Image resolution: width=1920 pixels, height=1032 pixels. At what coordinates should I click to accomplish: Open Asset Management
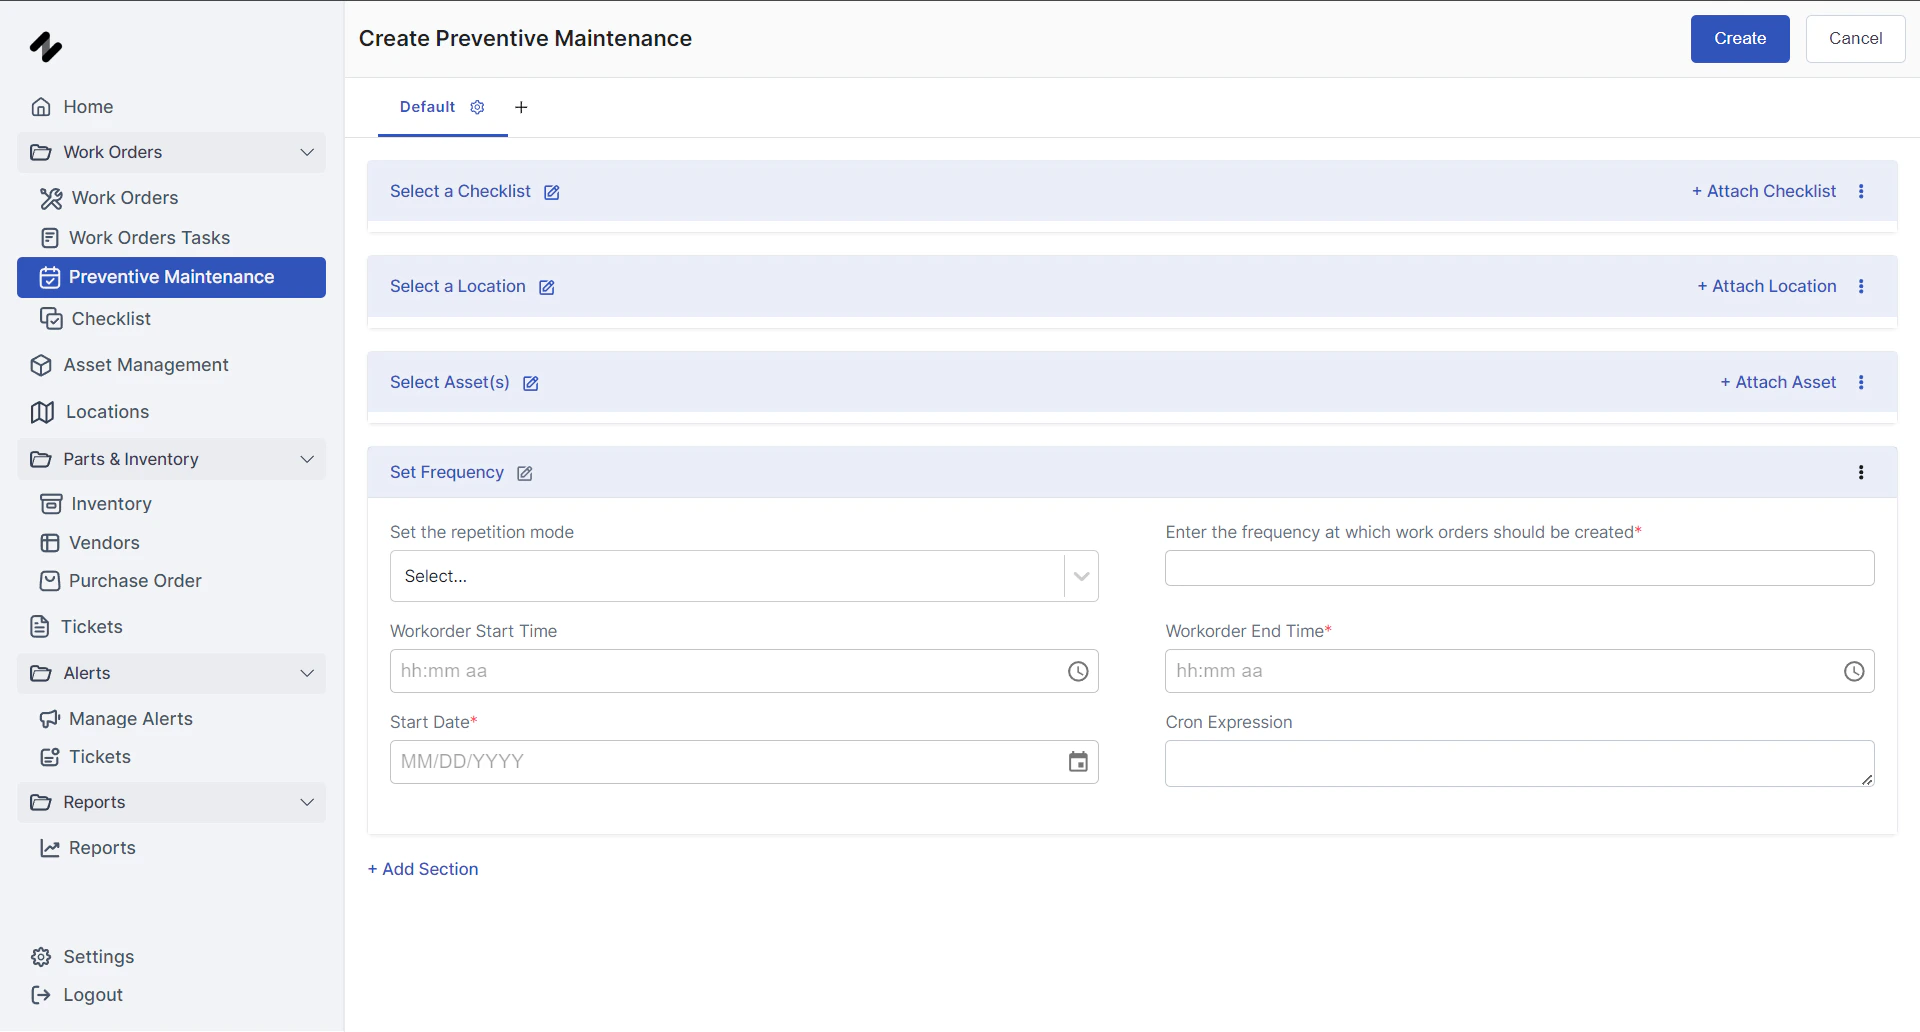coord(171,365)
